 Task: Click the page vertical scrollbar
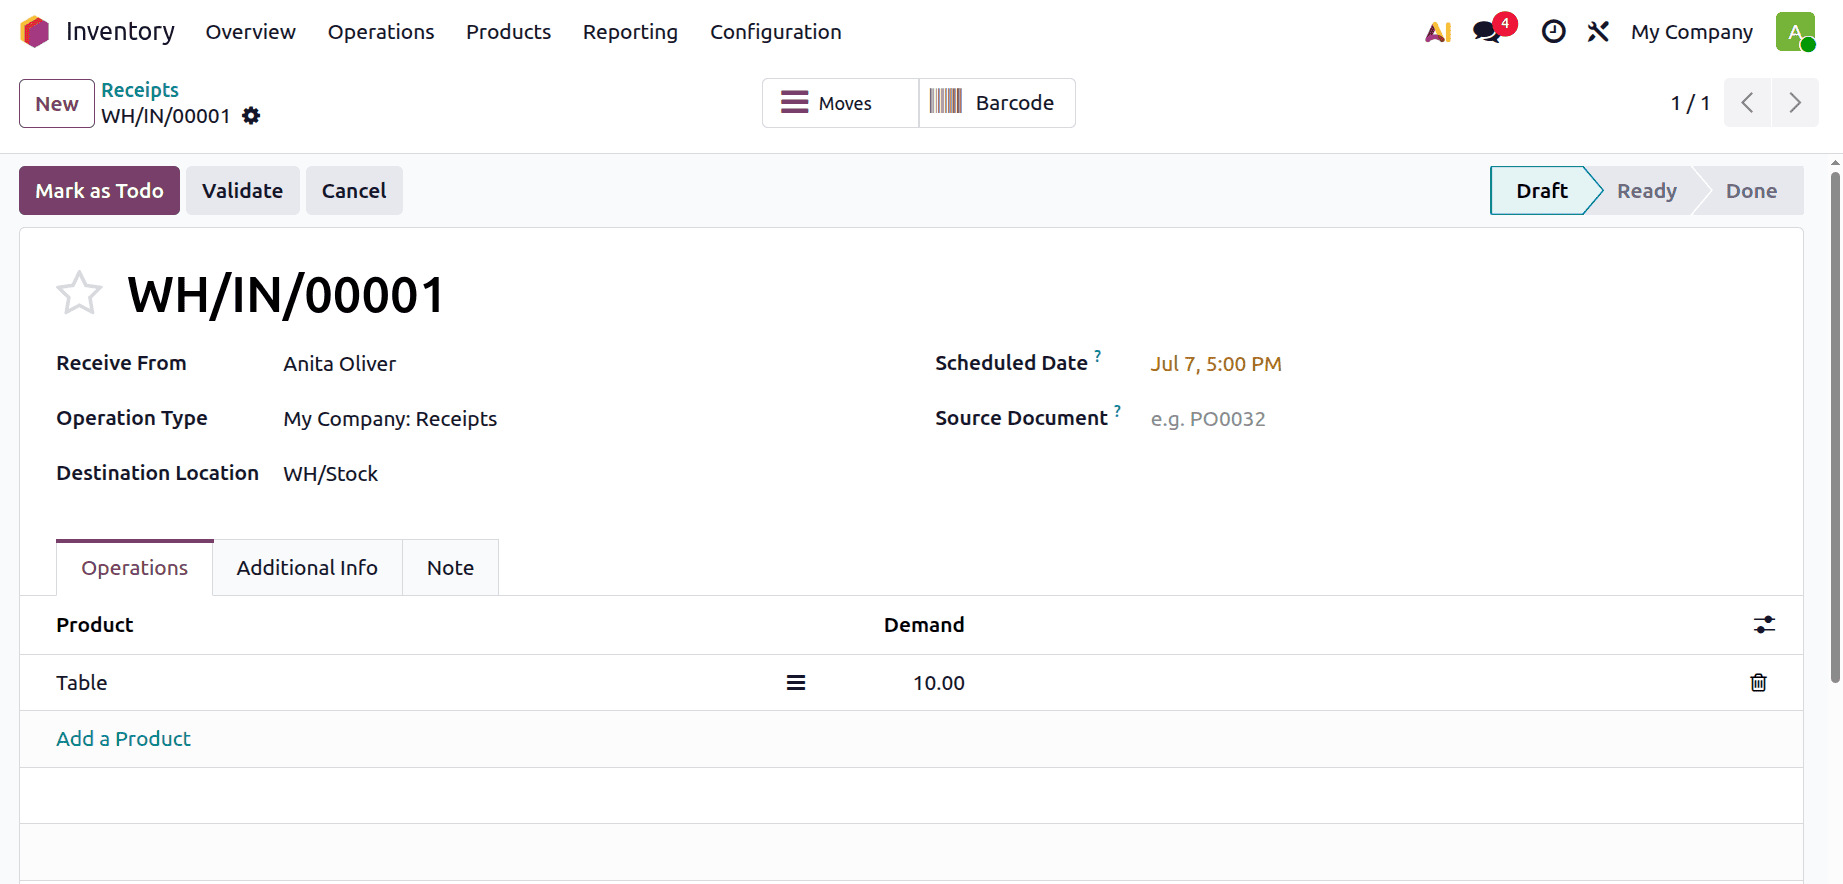(x=1835, y=428)
